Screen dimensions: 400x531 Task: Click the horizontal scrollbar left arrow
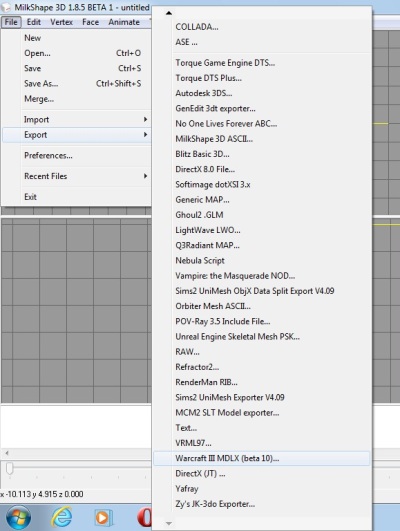pos(6,453)
